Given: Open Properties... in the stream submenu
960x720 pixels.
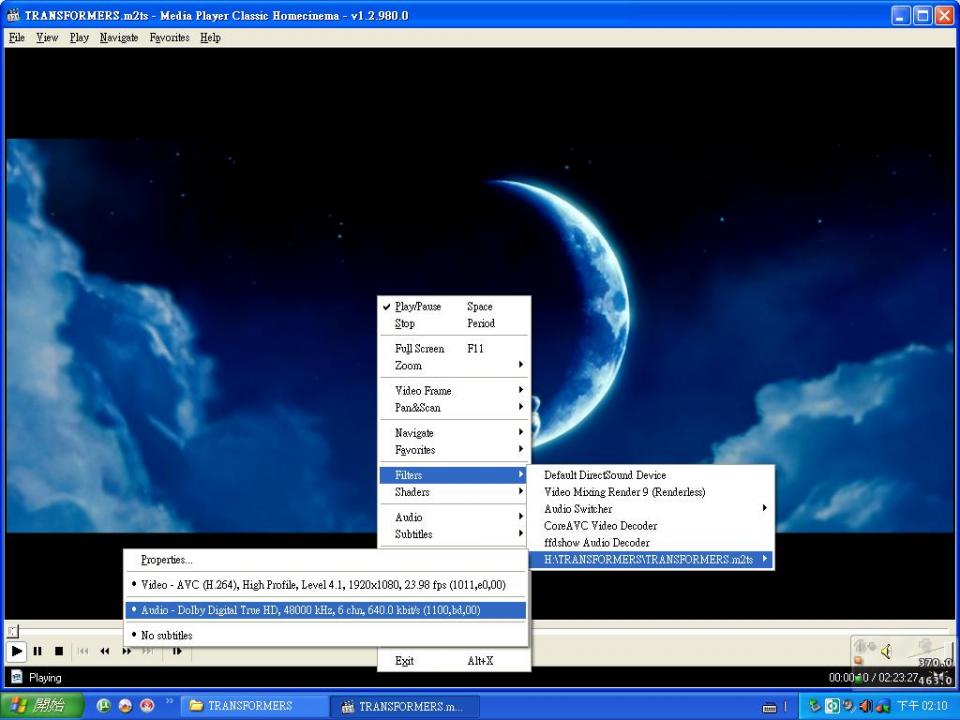Looking at the screenshot, I should 166,560.
